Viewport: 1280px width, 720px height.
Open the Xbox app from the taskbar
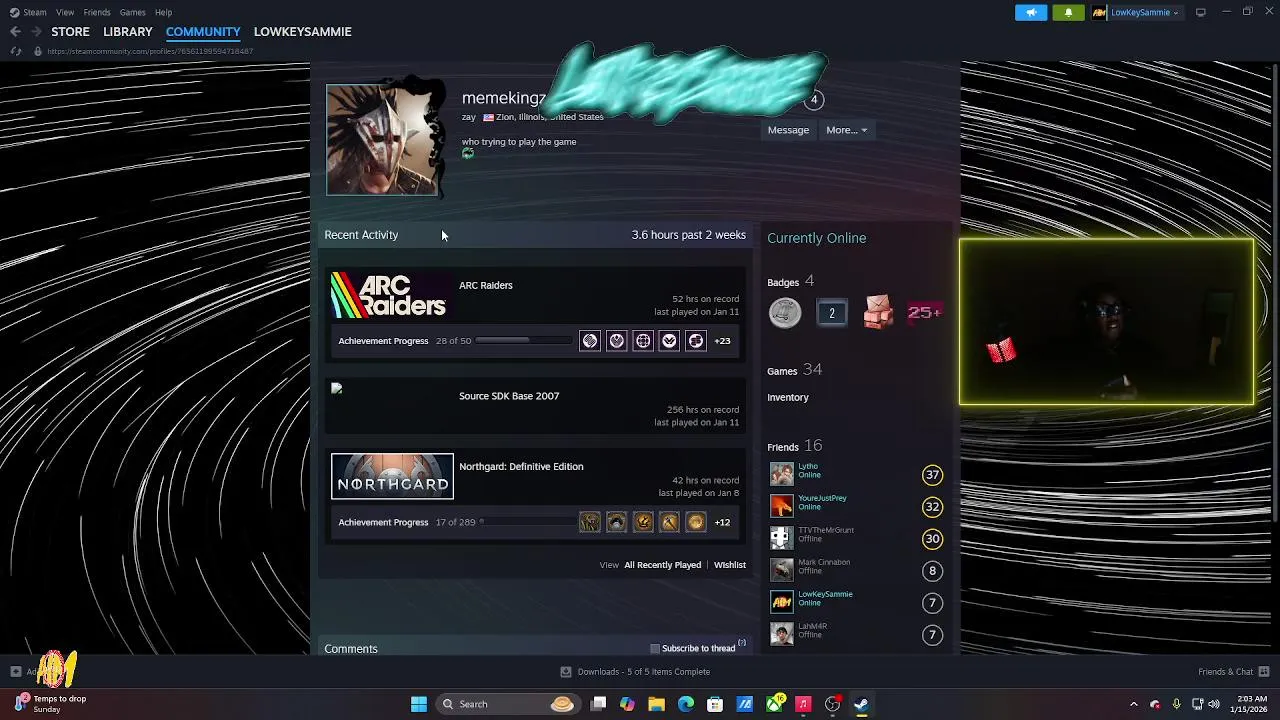pos(774,704)
